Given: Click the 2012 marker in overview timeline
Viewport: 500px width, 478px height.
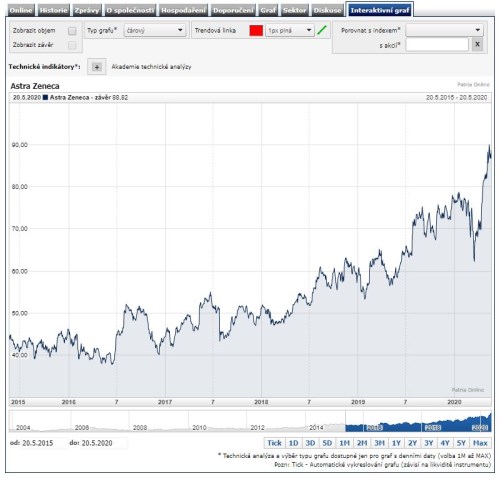Looking at the screenshot, I should click(257, 428).
